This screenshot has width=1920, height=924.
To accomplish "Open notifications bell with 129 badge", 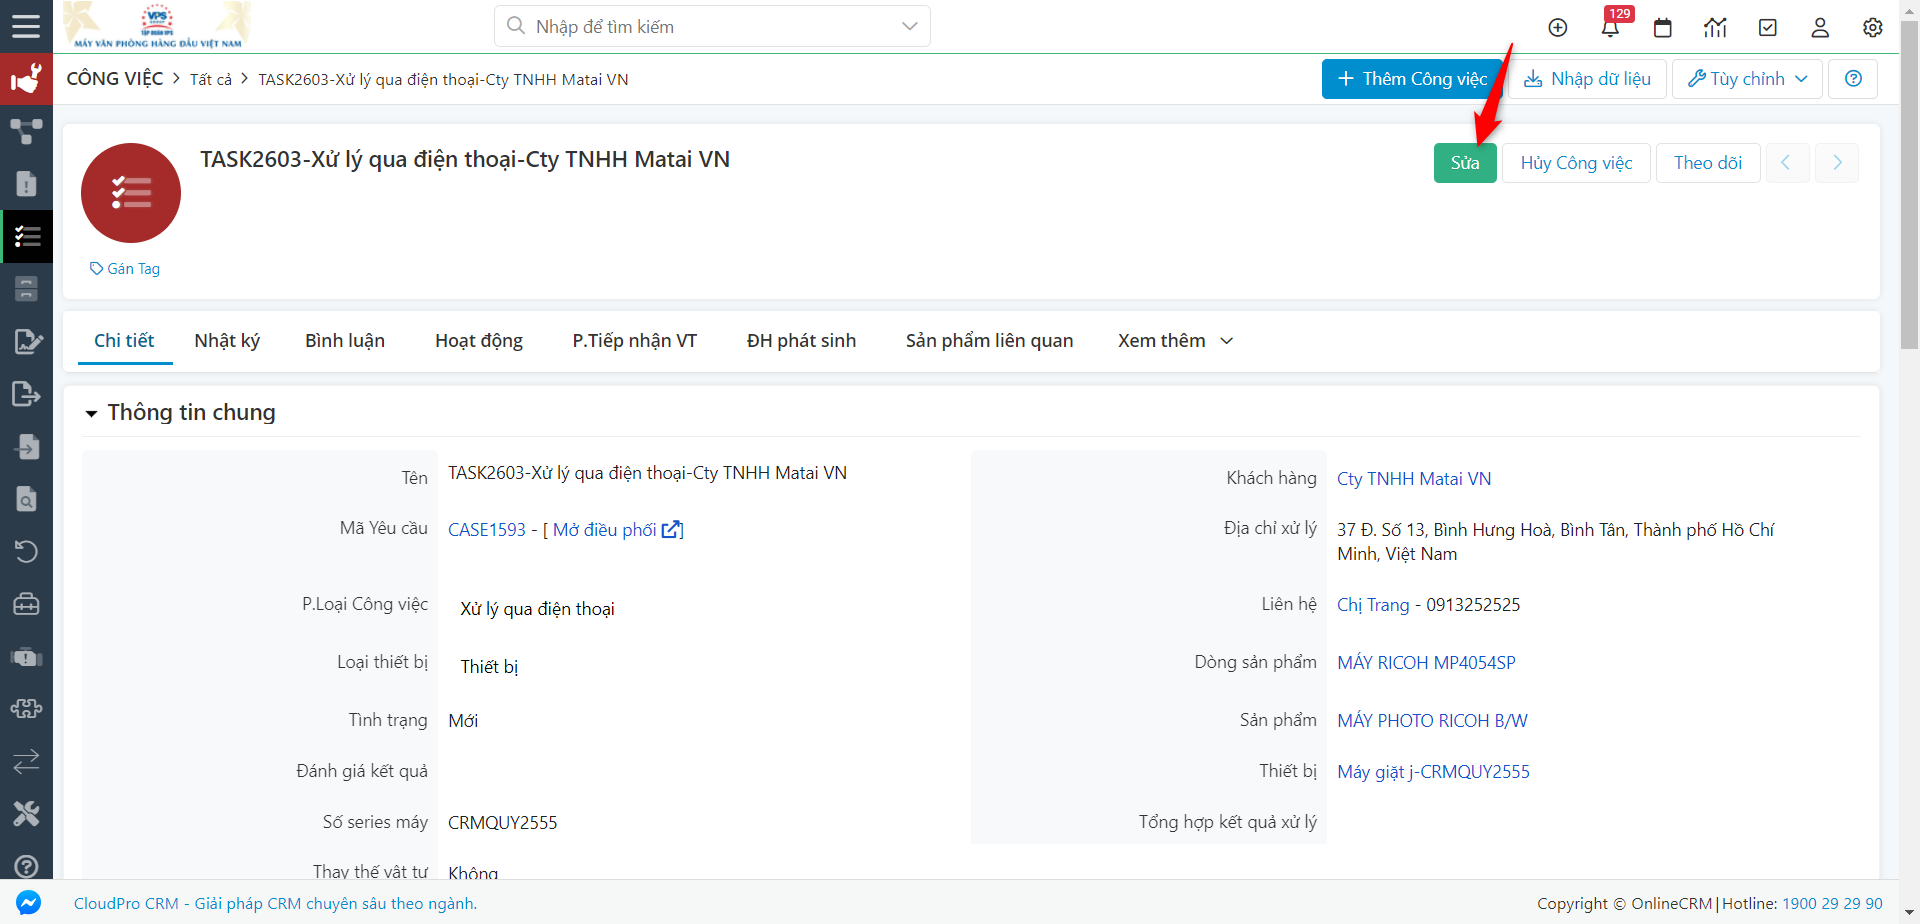I will [1611, 27].
